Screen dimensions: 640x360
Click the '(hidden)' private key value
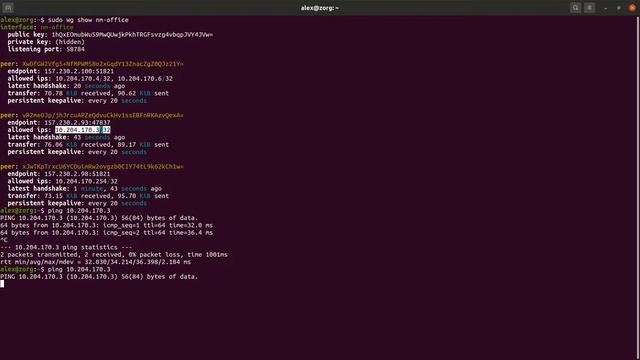(x=70, y=42)
